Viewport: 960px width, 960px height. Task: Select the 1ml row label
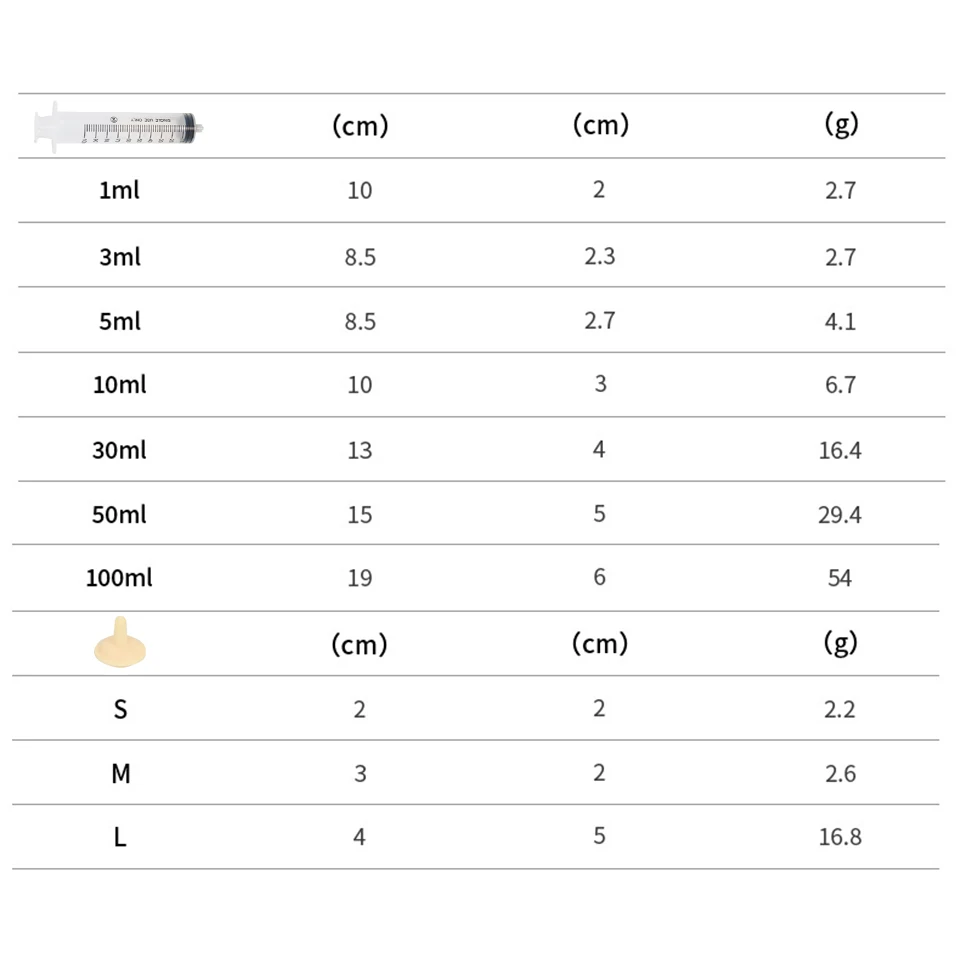119,190
